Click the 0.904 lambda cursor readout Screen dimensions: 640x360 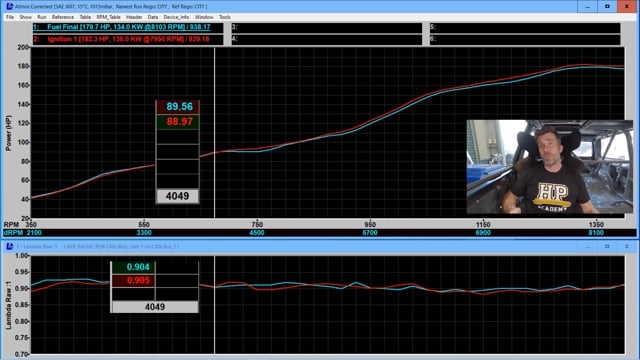(133, 267)
